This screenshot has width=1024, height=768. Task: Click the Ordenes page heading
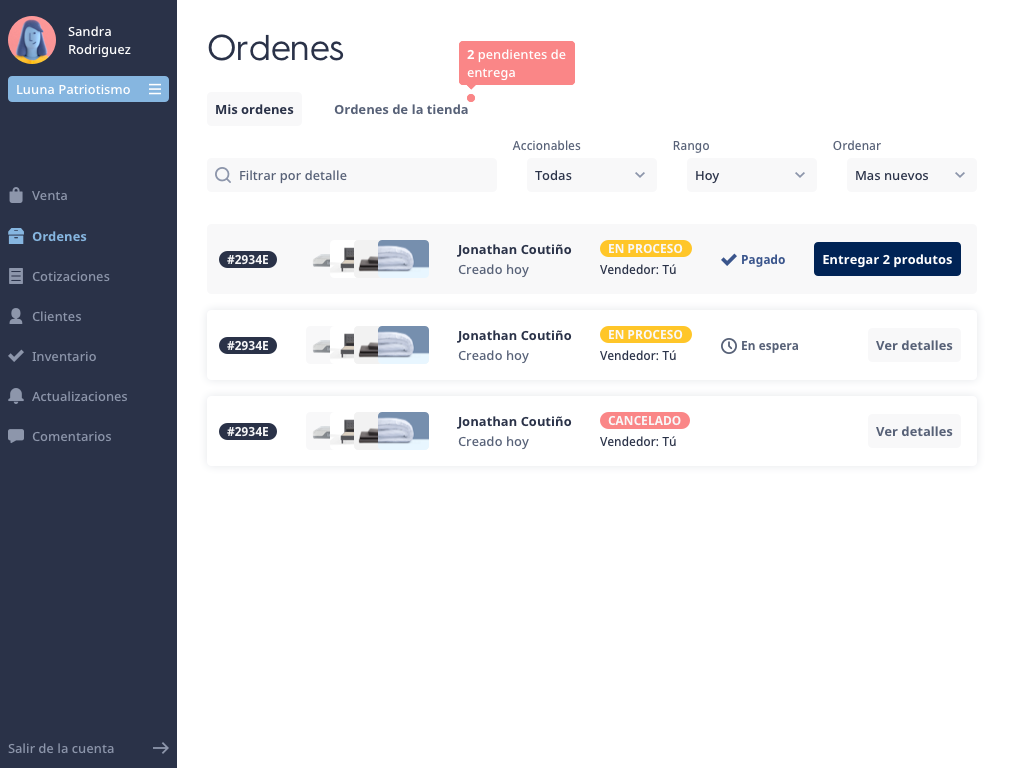coord(276,48)
